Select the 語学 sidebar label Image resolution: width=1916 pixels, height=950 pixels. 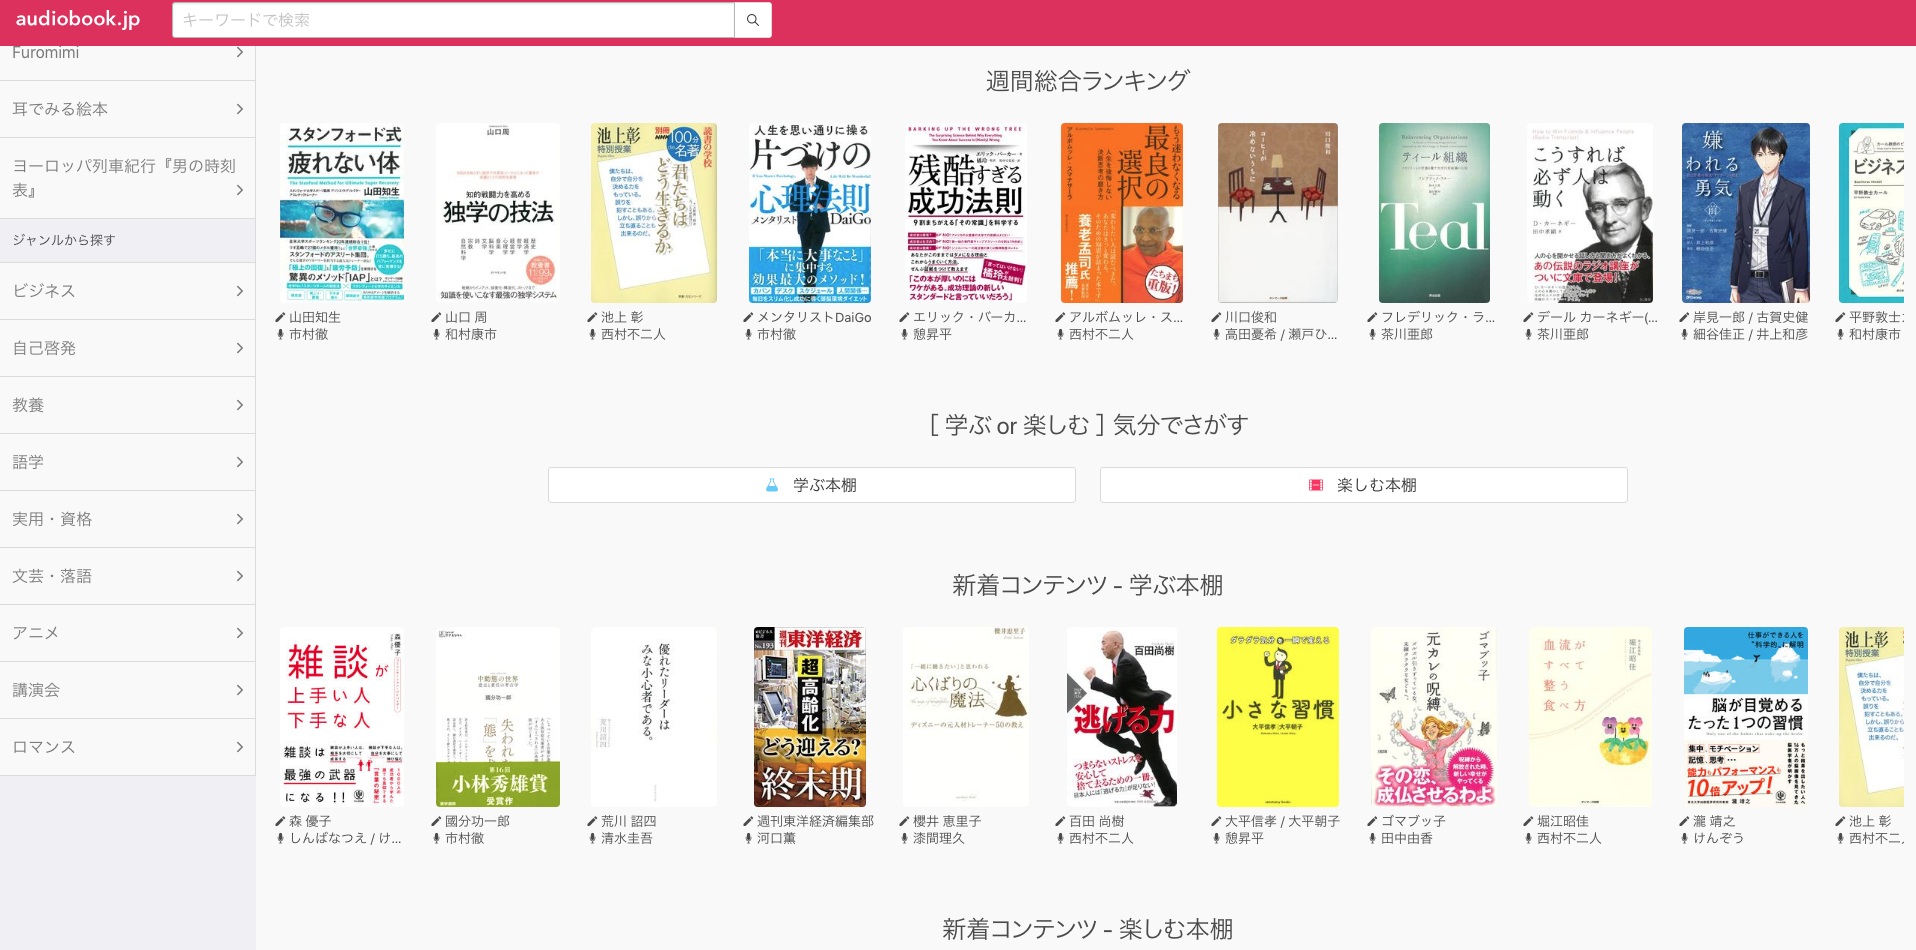pos(28,462)
